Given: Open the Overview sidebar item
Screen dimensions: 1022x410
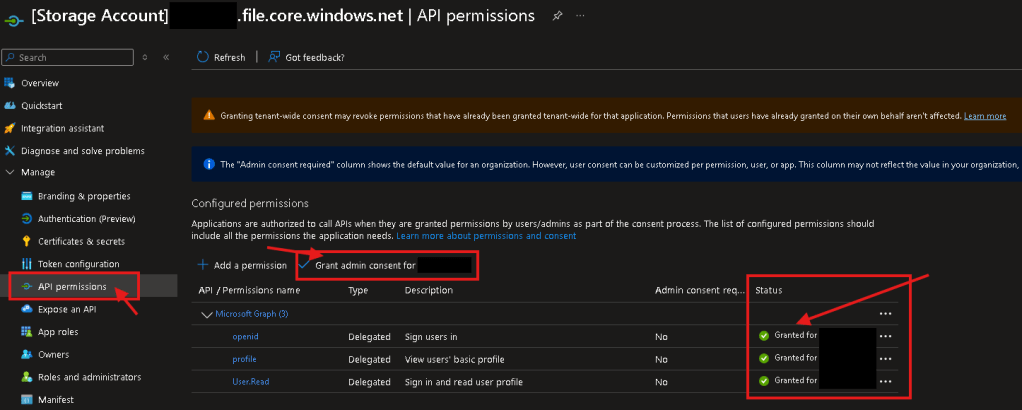Looking at the screenshot, I should pyautogui.click(x=40, y=83).
